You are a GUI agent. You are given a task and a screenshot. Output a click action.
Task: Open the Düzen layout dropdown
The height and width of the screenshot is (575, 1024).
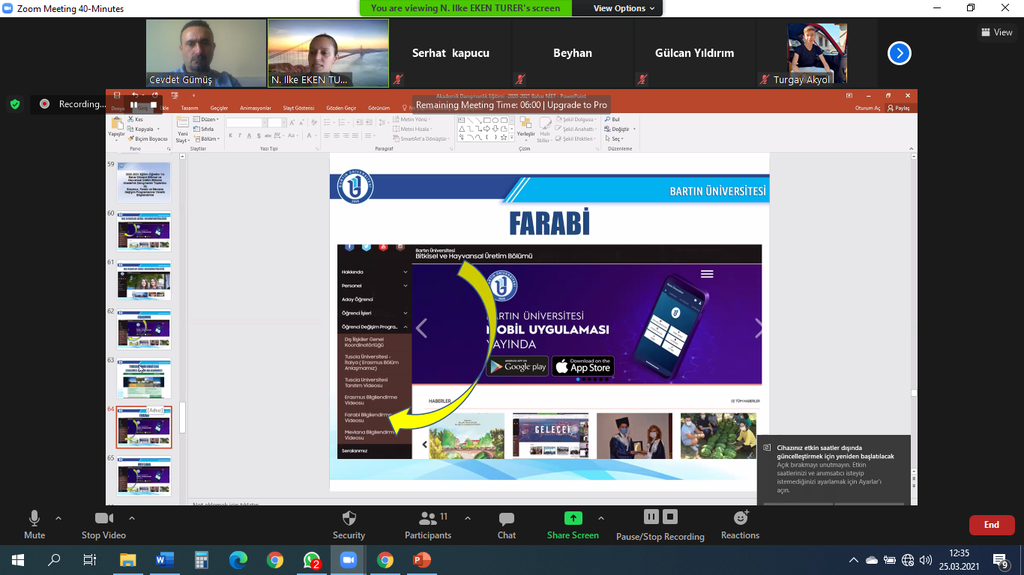[x=206, y=120]
